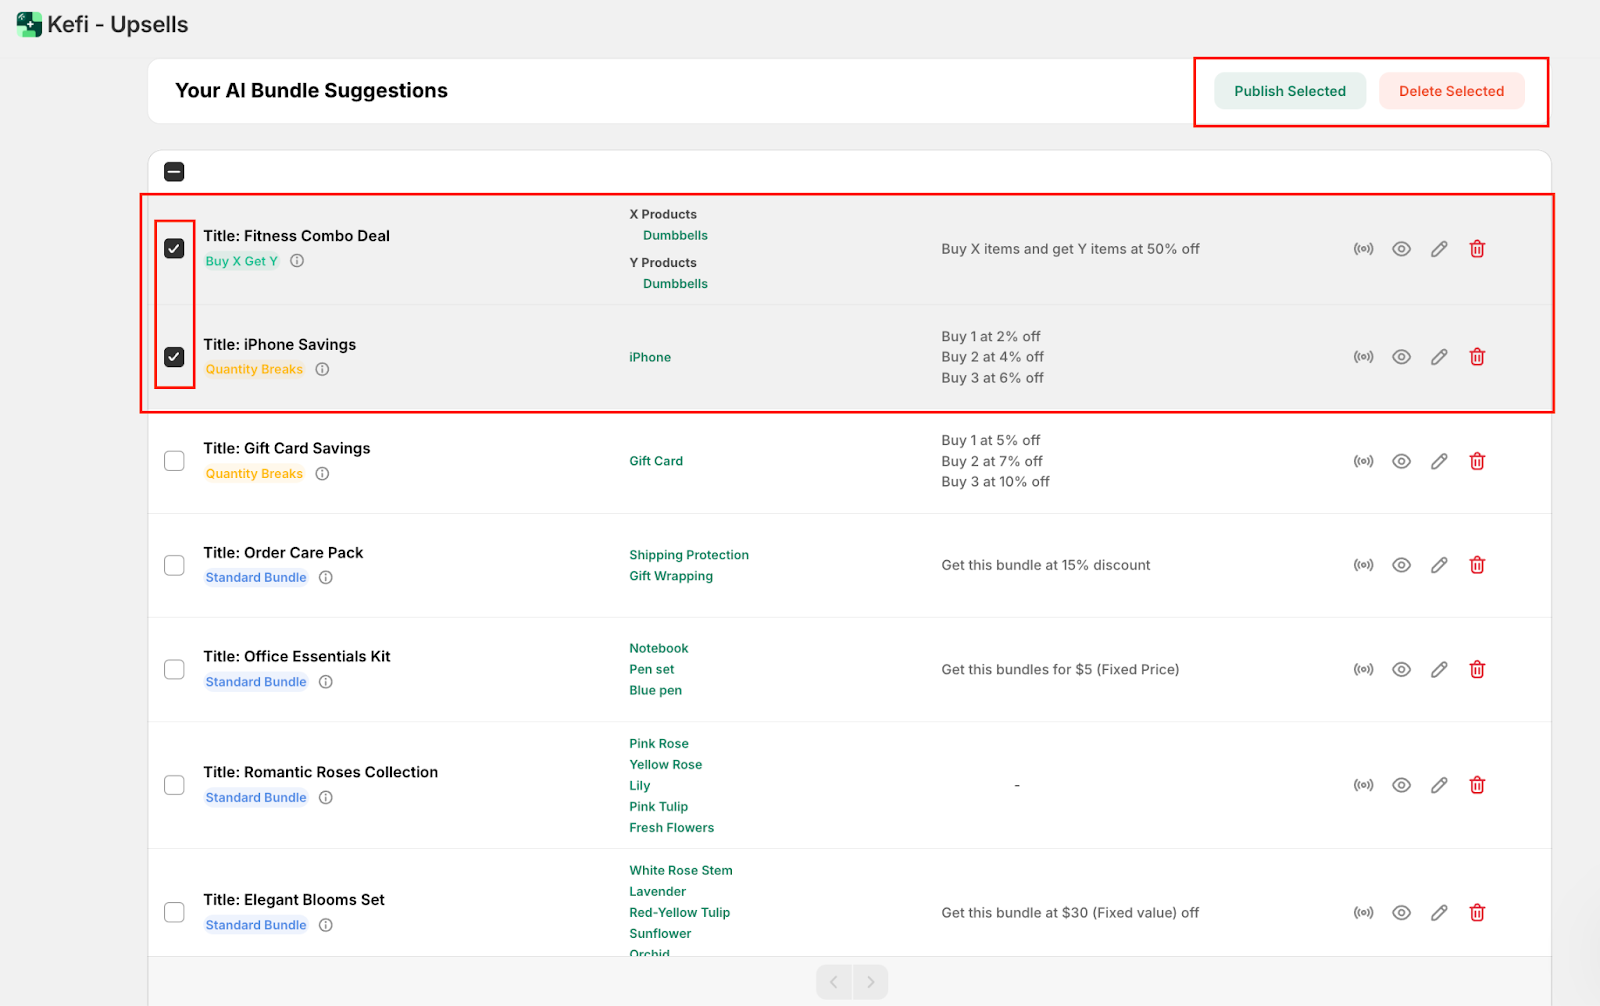Click trash icon for Office Essentials Kit
This screenshot has height=1006, width=1600.
point(1477,669)
